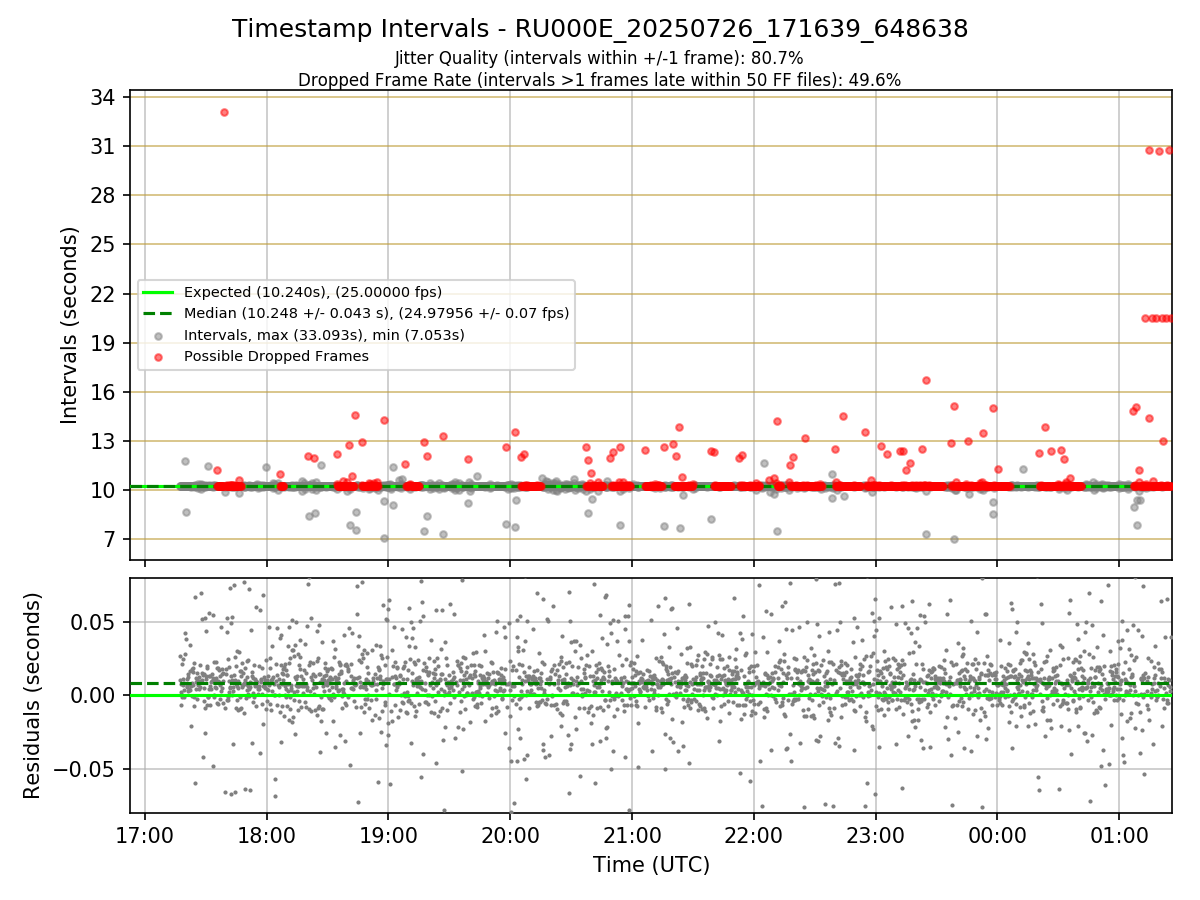Click the plot title 'Timestamp Intervals - RU000E_20250726_171639_648638'
Image resolution: width=1200 pixels, height=900 pixels.
click(600, 29)
